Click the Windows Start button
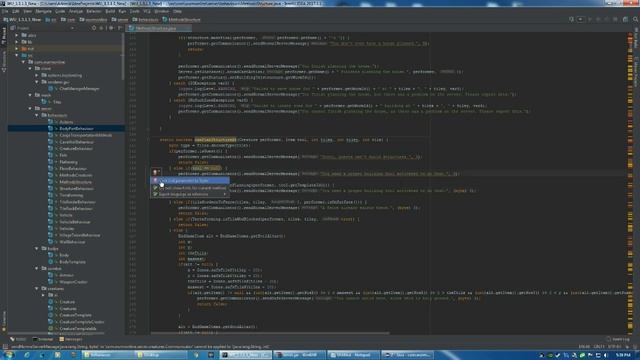The height and width of the screenshot is (360, 640). coord(8,355)
